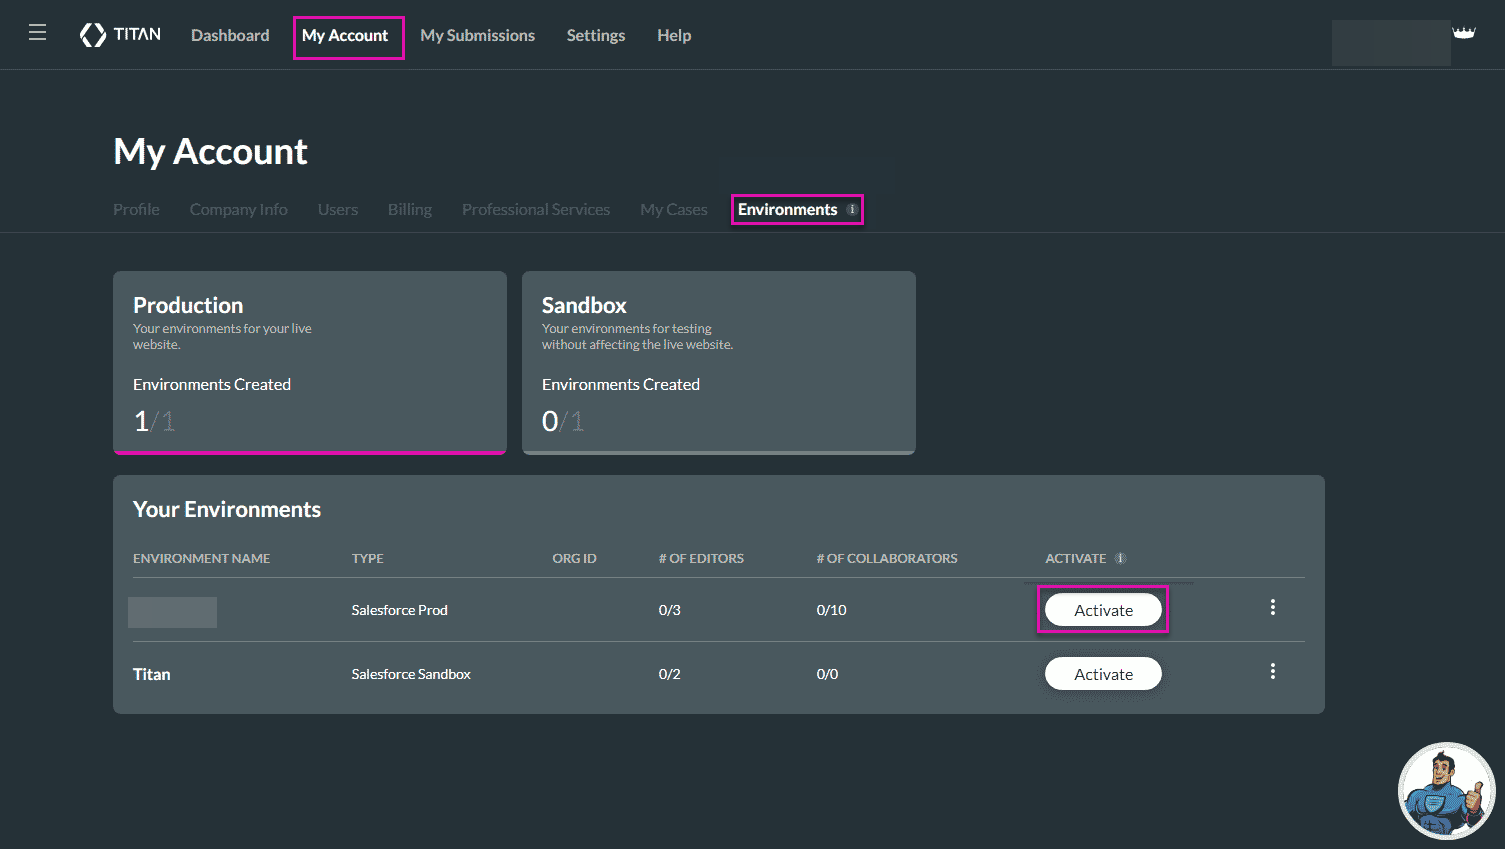Switch to the Billing tab
Image resolution: width=1505 pixels, height=849 pixels.
coord(409,209)
